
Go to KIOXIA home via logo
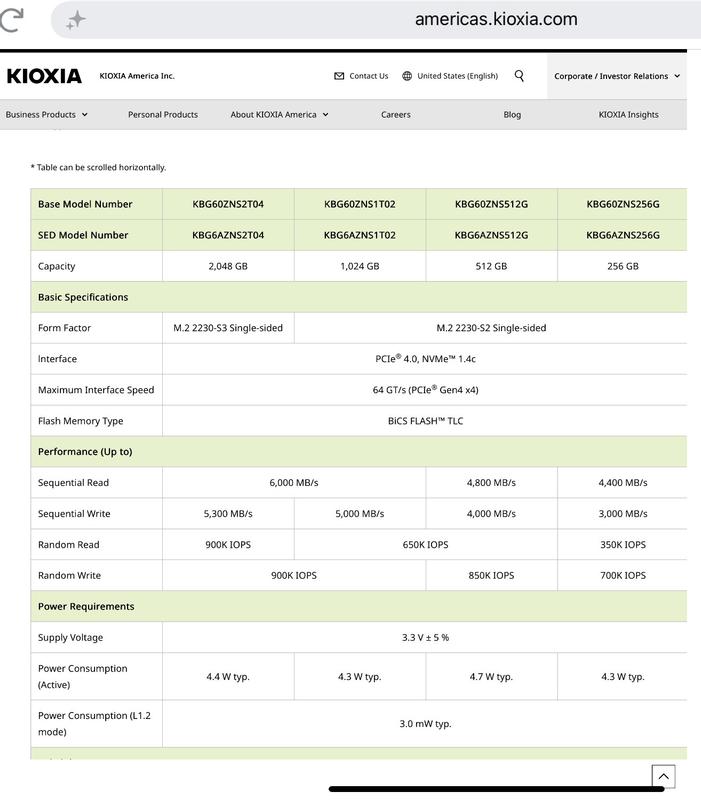[44, 76]
